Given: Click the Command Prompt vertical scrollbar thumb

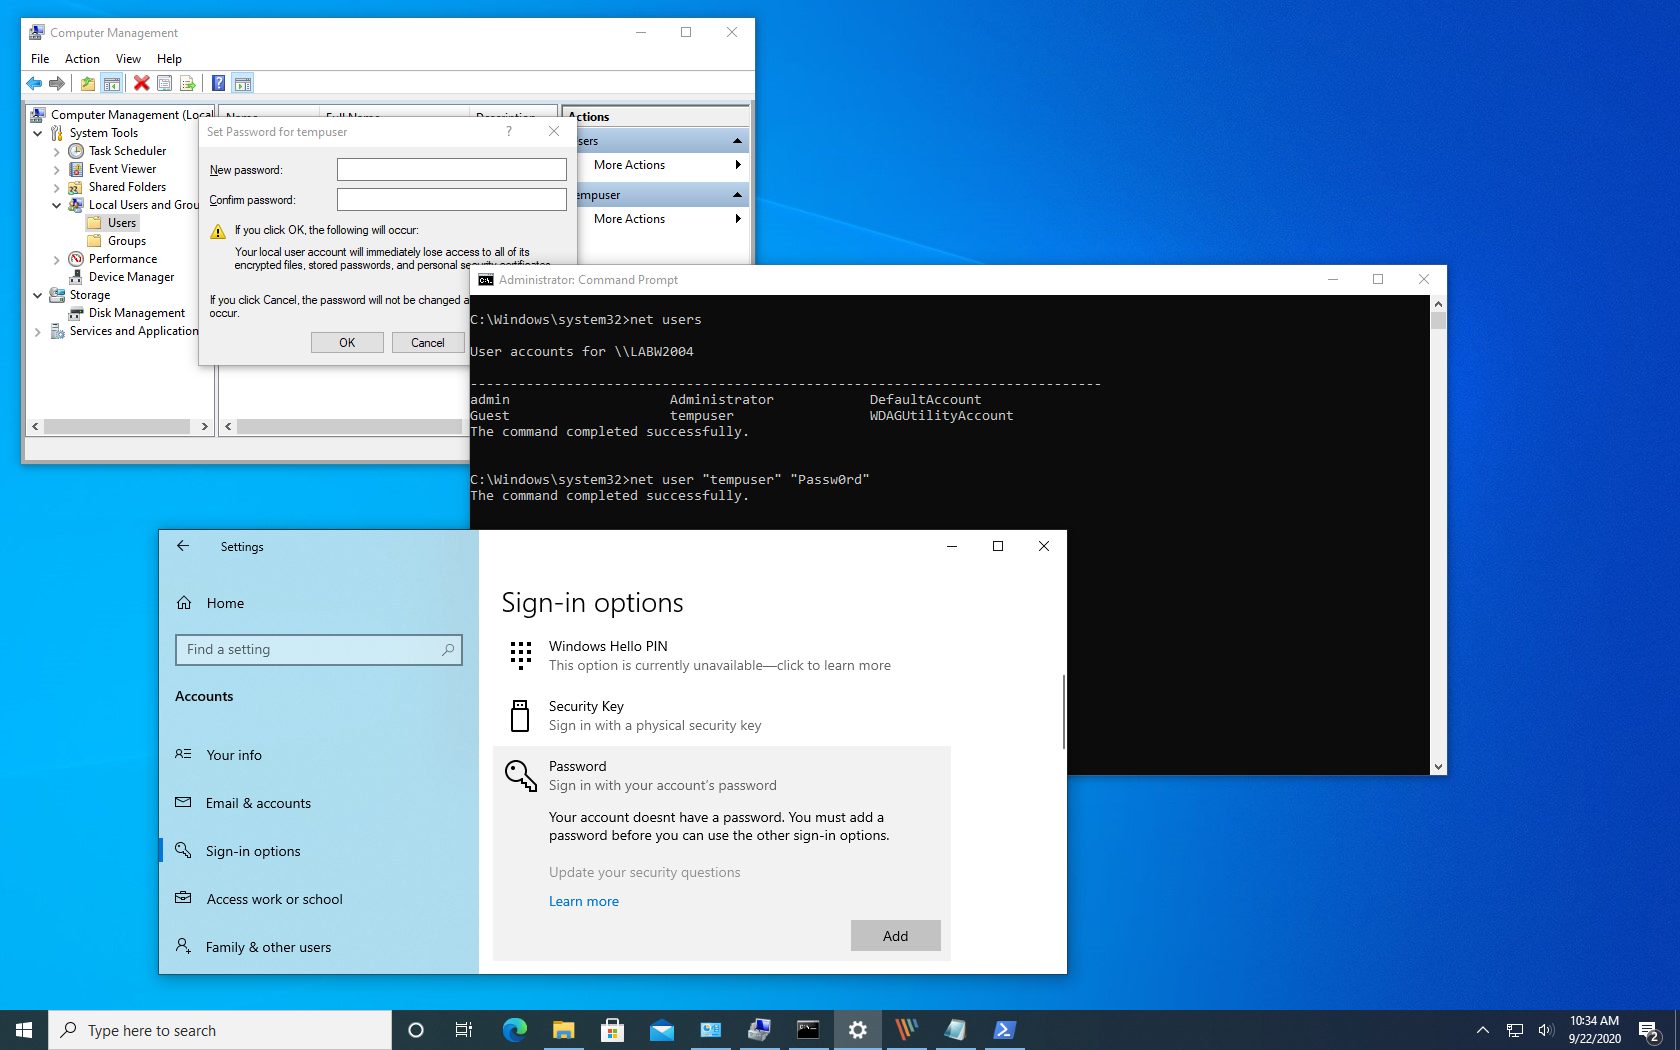Looking at the screenshot, I should [1438, 321].
